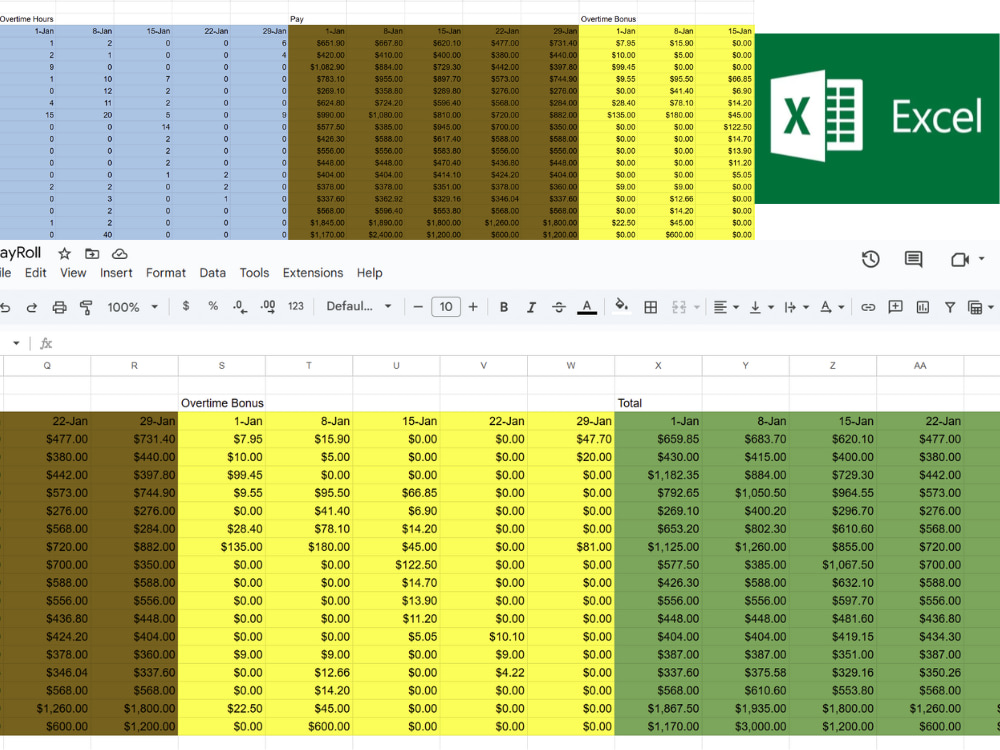Image resolution: width=1000 pixels, height=750 pixels.
Task: Open the text color picker
Action: point(587,307)
